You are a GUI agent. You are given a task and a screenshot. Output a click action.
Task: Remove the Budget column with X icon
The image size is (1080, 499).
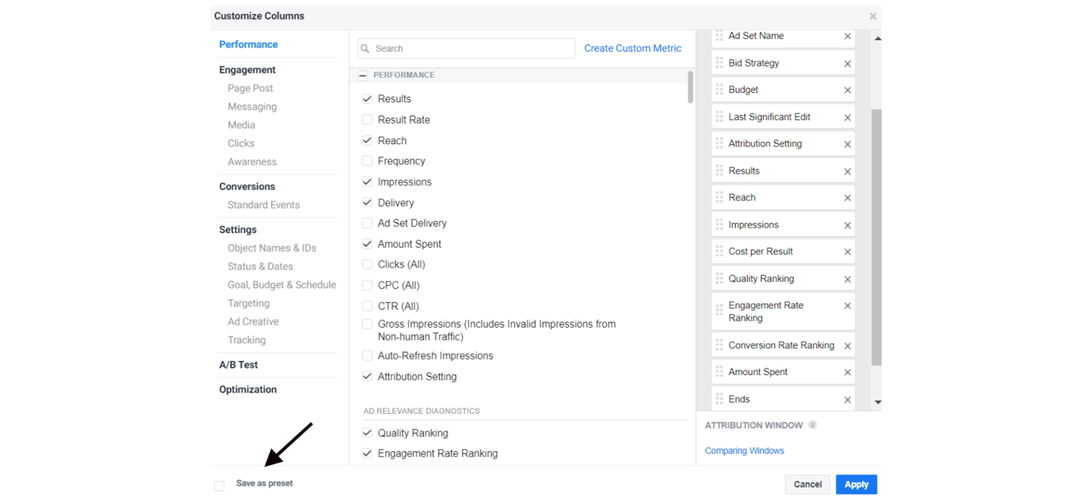point(847,90)
